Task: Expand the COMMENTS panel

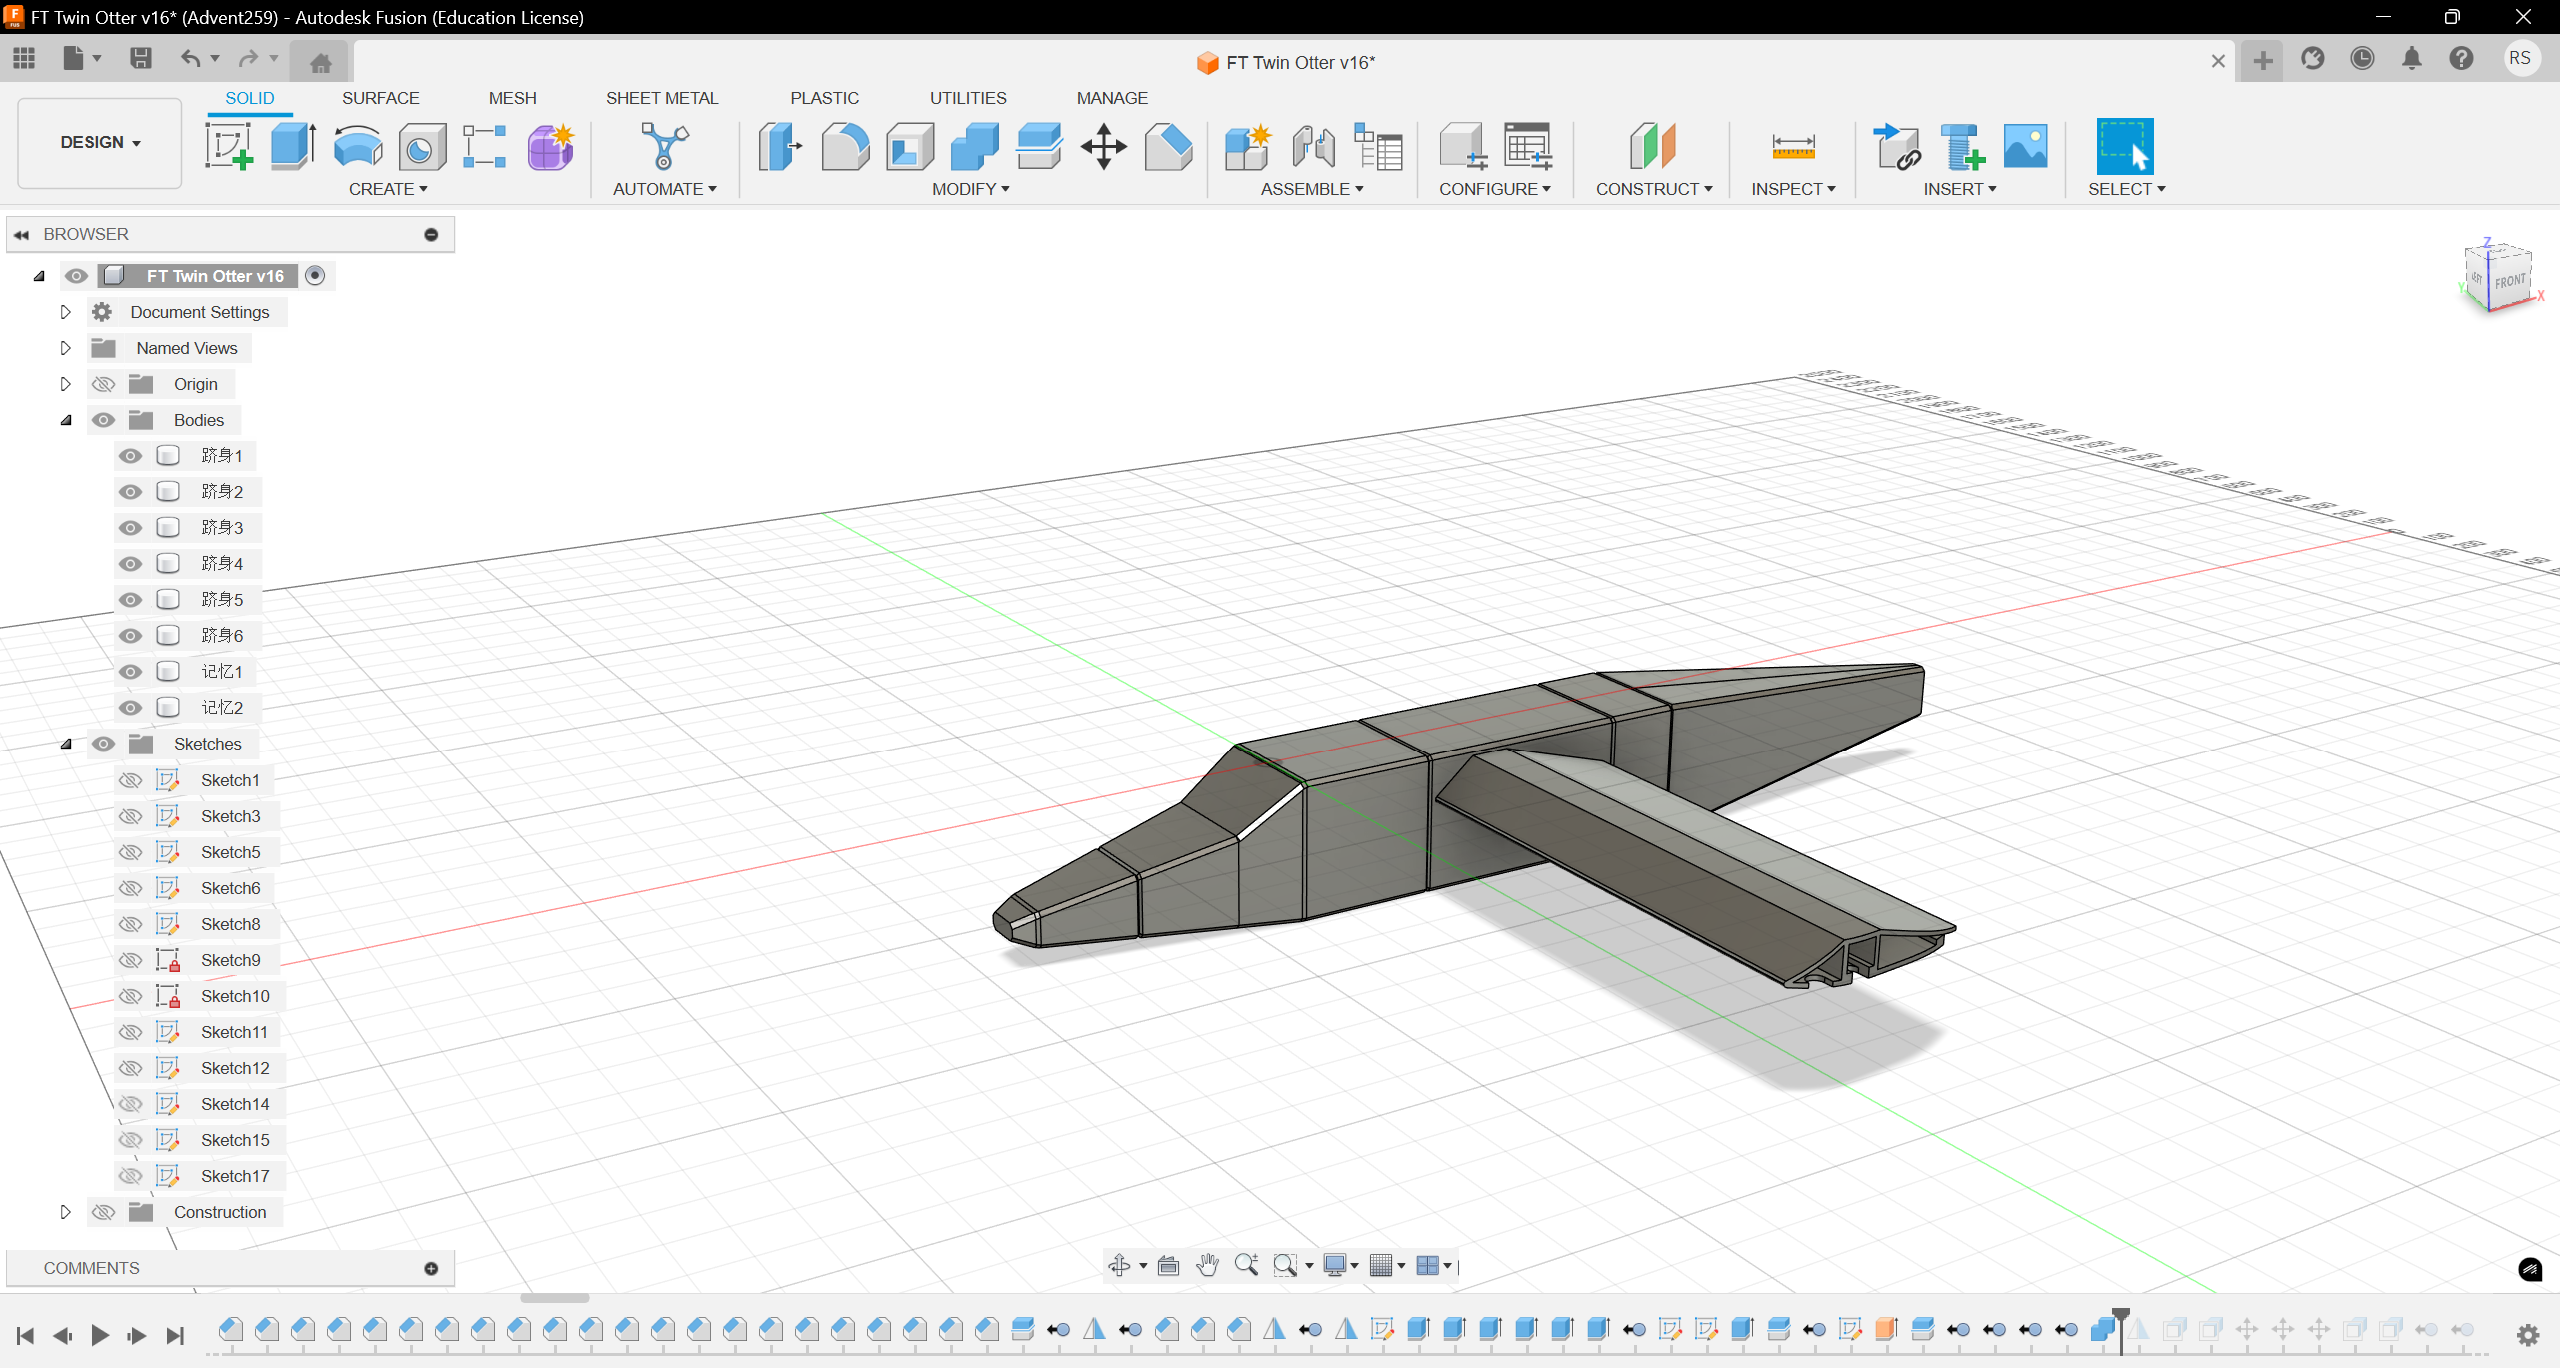Action: click(431, 1268)
